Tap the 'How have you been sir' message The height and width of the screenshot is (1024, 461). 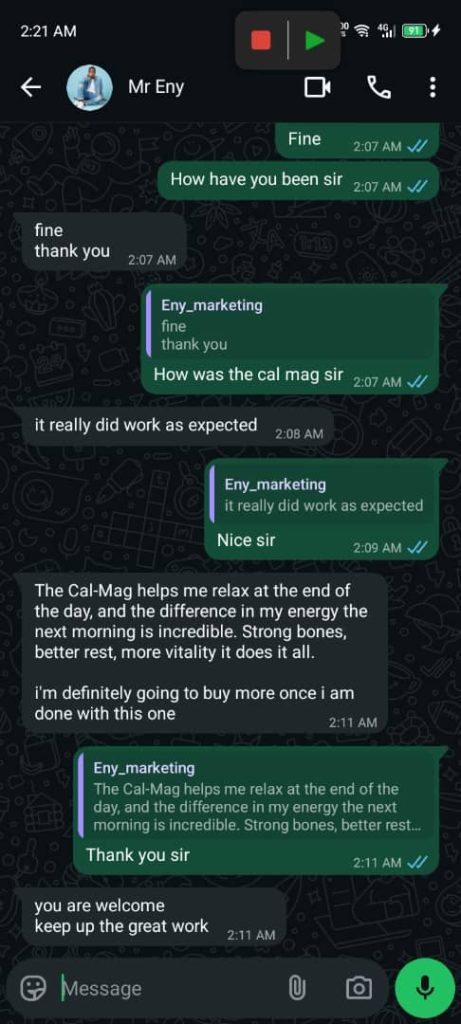(298, 181)
